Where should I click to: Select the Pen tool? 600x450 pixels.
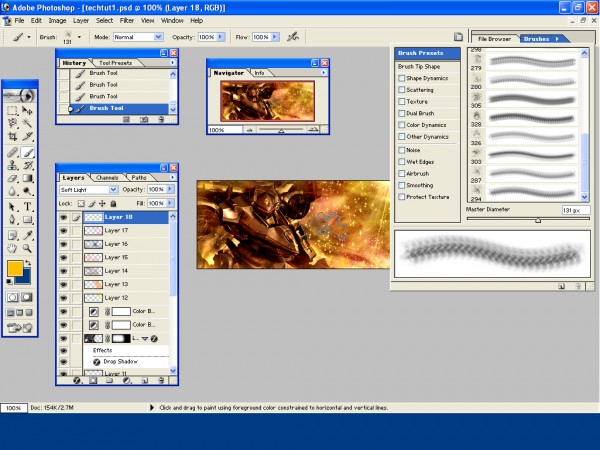(x=12, y=220)
